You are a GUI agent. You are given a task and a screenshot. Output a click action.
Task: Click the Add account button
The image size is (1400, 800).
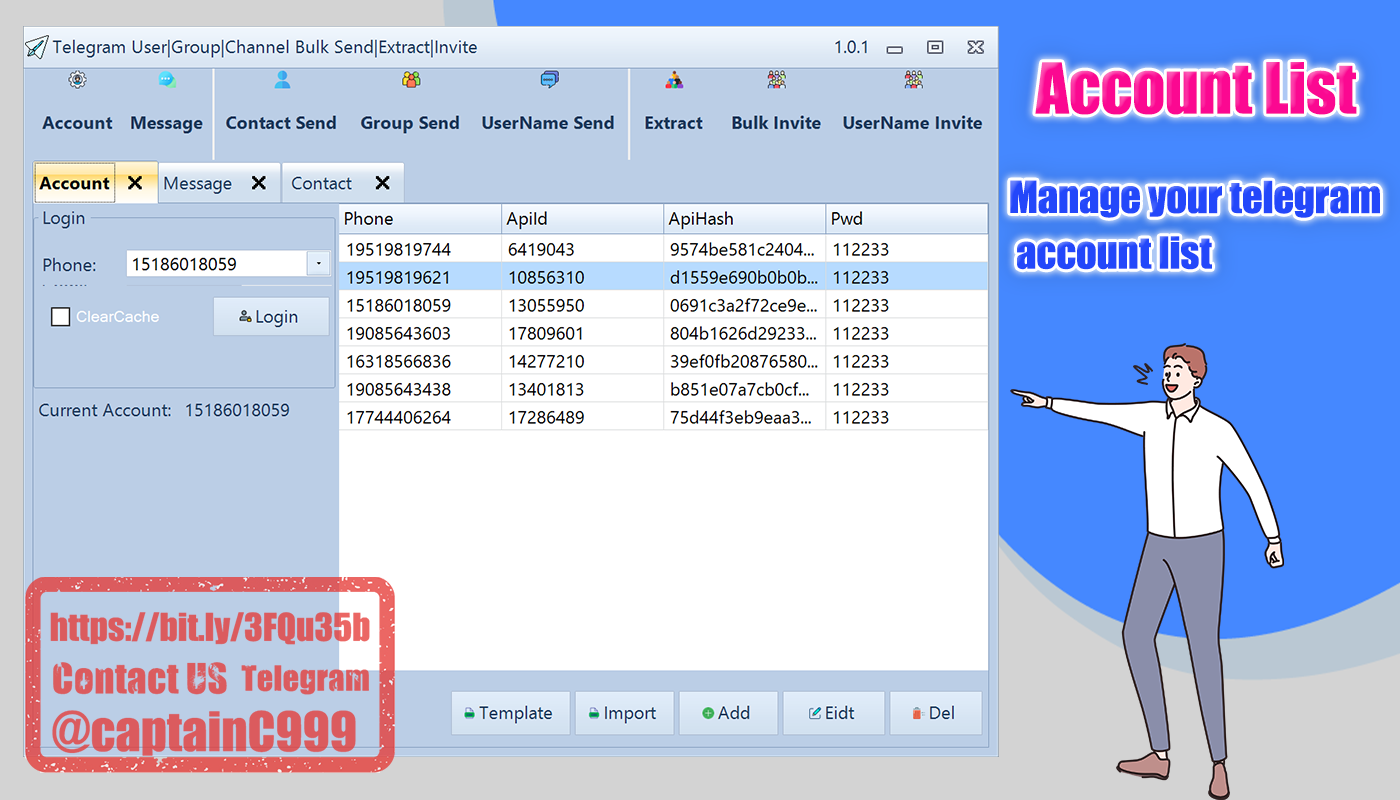coord(727,713)
